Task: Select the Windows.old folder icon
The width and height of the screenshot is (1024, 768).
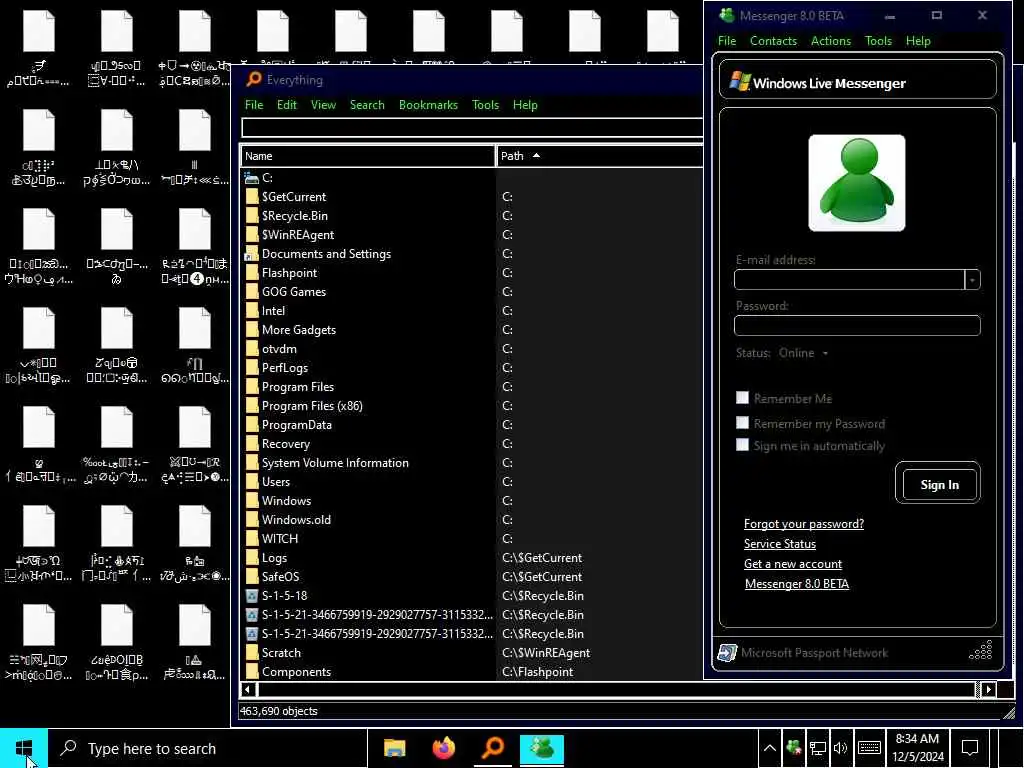Action: click(251, 520)
